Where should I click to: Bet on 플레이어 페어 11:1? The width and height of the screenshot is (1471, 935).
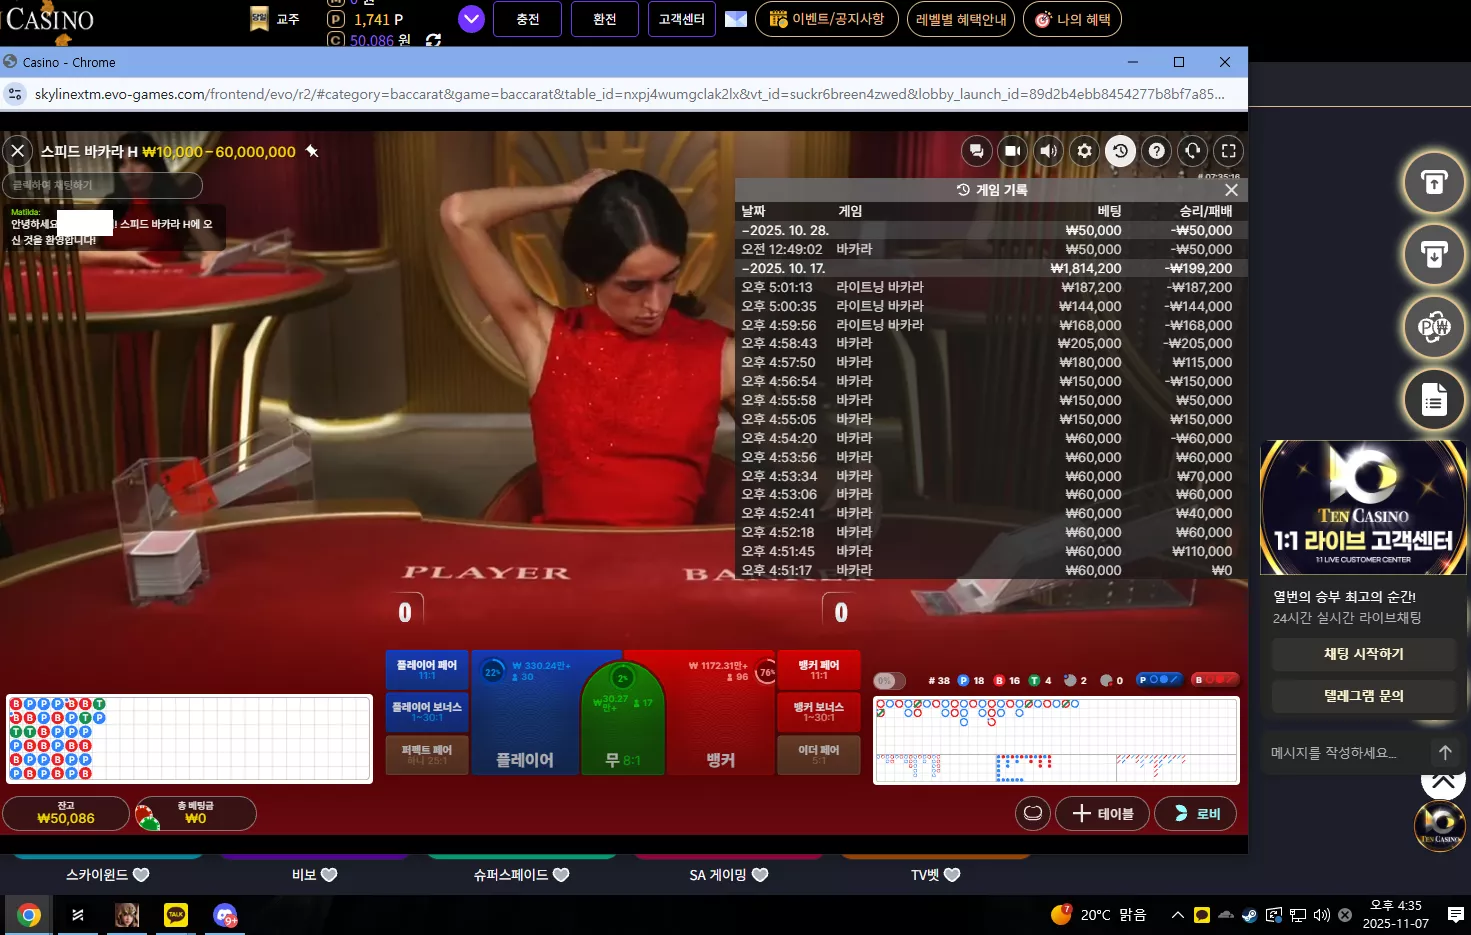pyautogui.click(x=426, y=669)
